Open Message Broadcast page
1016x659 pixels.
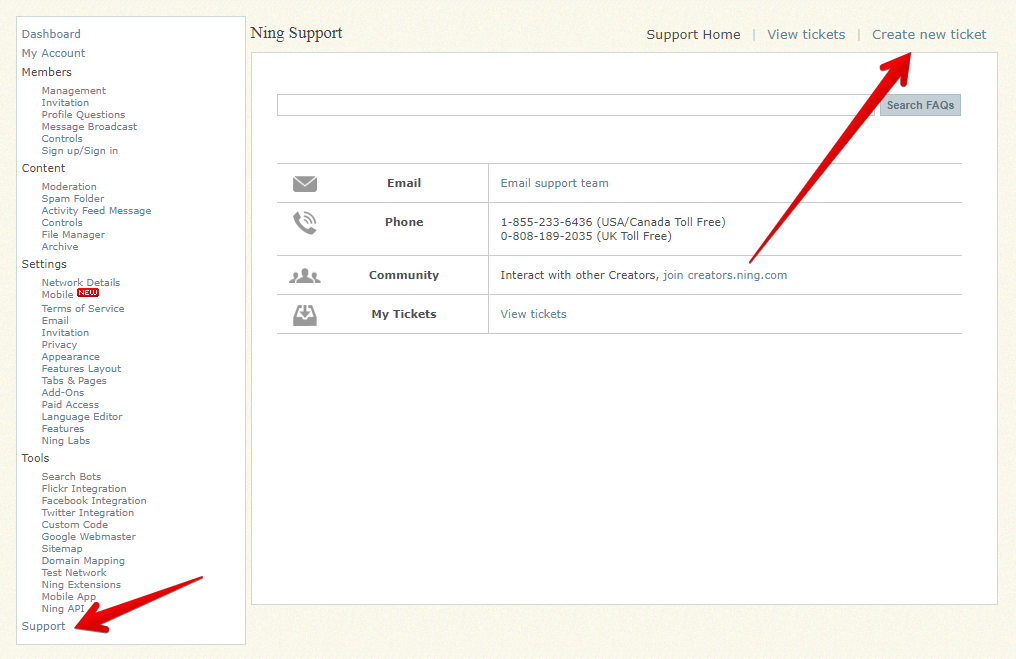[x=89, y=127]
